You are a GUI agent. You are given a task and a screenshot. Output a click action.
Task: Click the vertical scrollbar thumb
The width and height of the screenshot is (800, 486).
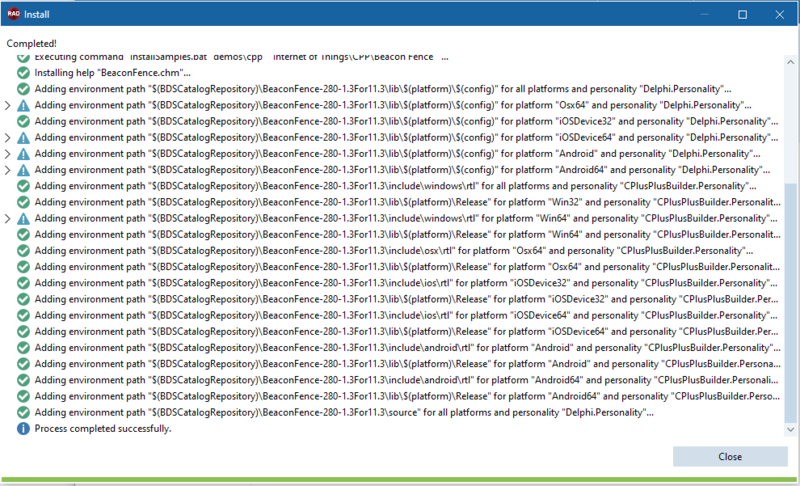click(790, 303)
